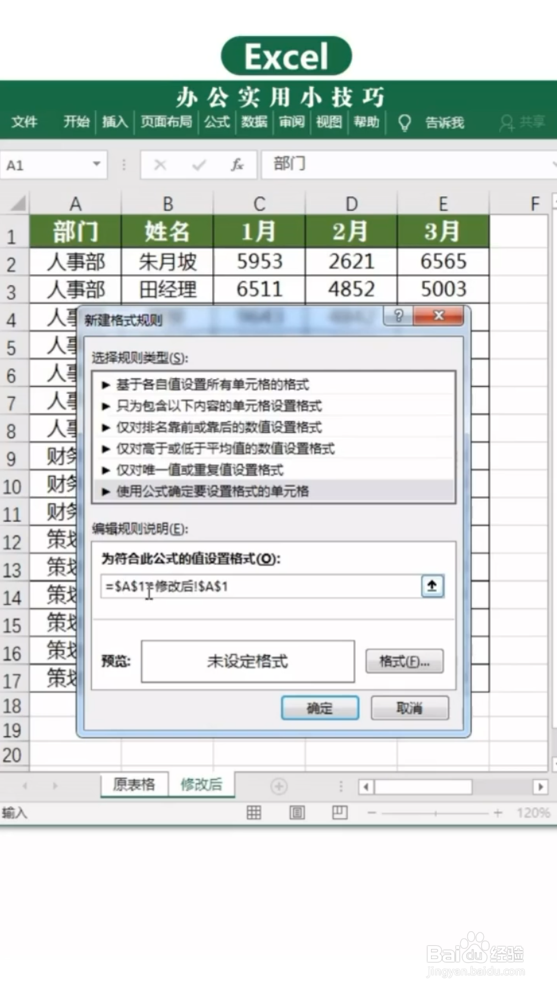Switch to the 修改后 sheet tab
Viewport: 557px width, 991px height.
point(202,784)
